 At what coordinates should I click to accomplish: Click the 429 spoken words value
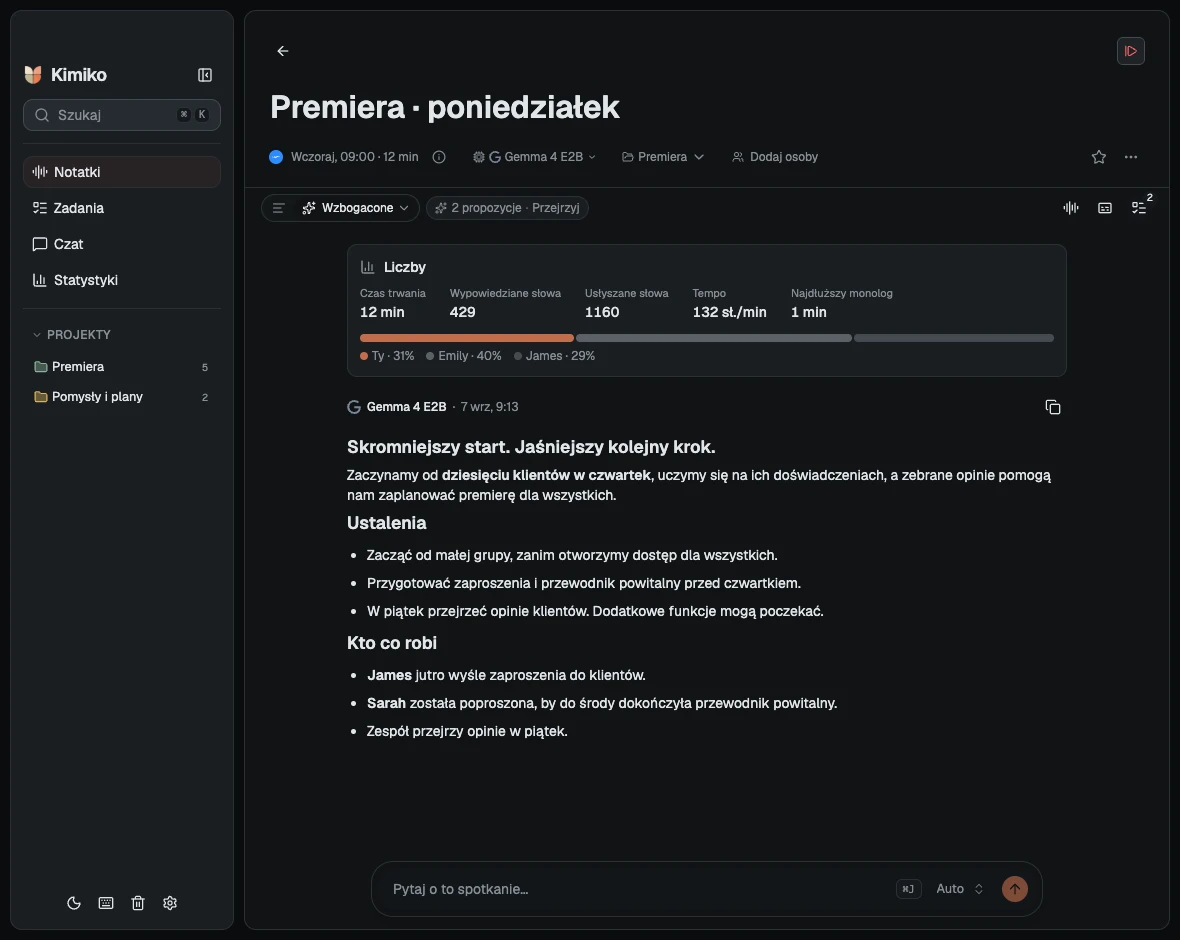click(x=462, y=312)
